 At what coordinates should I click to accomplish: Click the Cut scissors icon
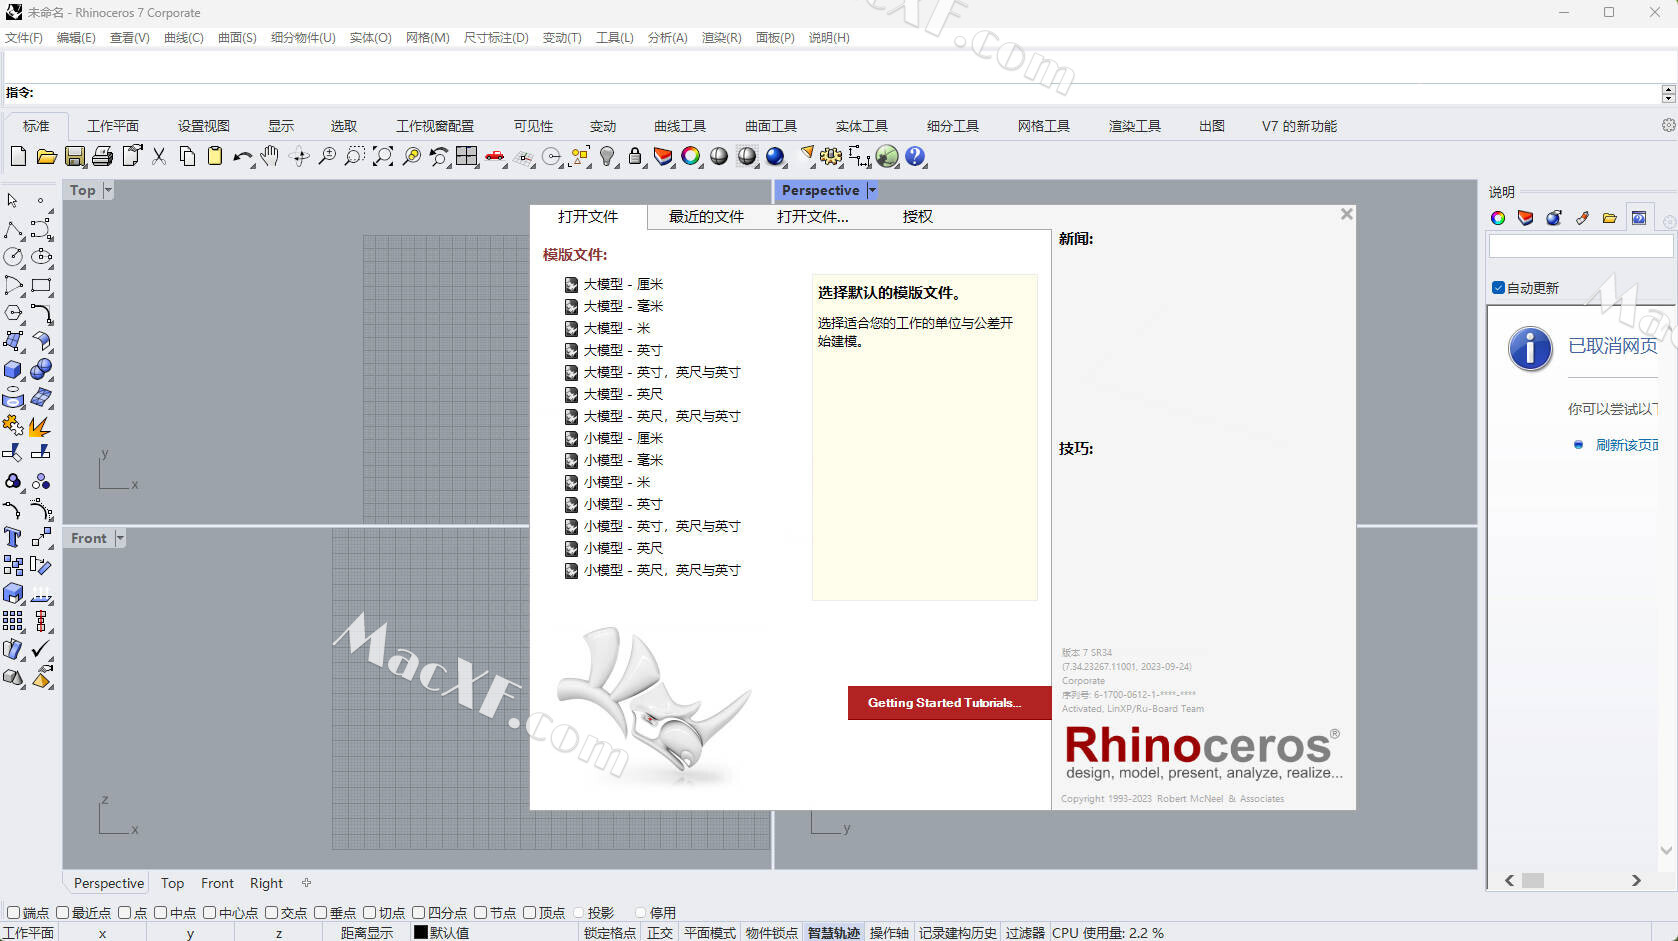click(159, 156)
